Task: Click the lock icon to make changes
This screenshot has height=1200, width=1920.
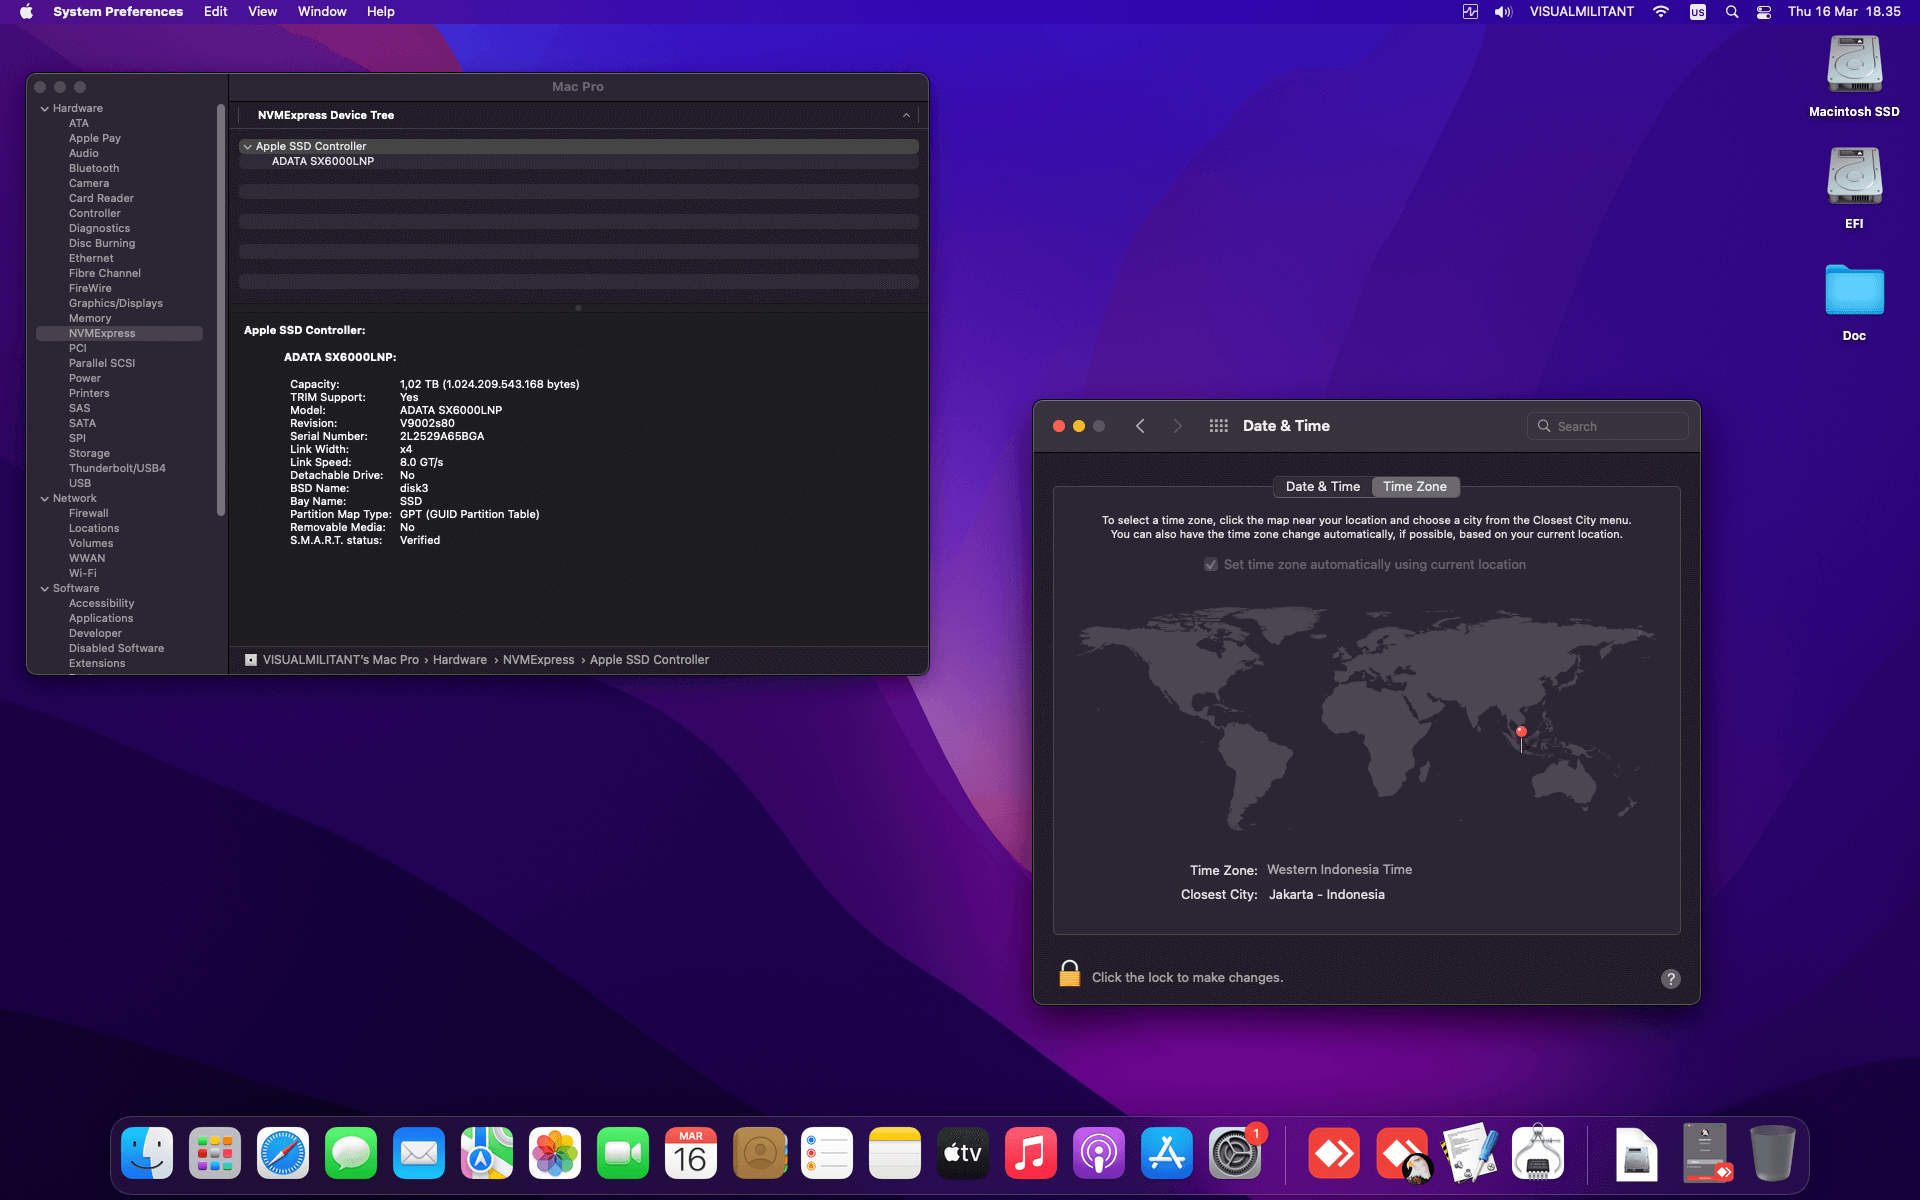Action: point(1069,974)
